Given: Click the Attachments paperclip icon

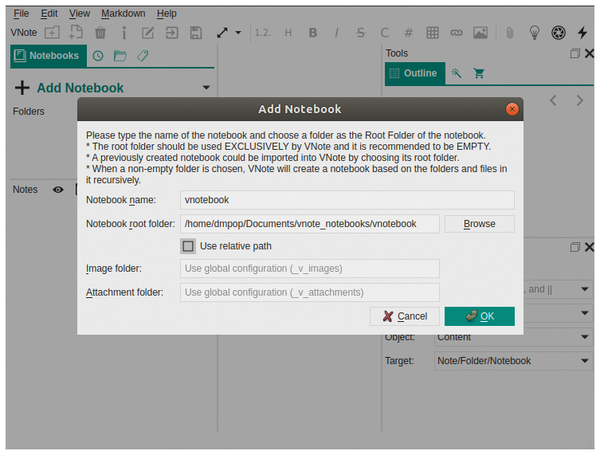Looking at the screenshot, I should coord(510,33).
